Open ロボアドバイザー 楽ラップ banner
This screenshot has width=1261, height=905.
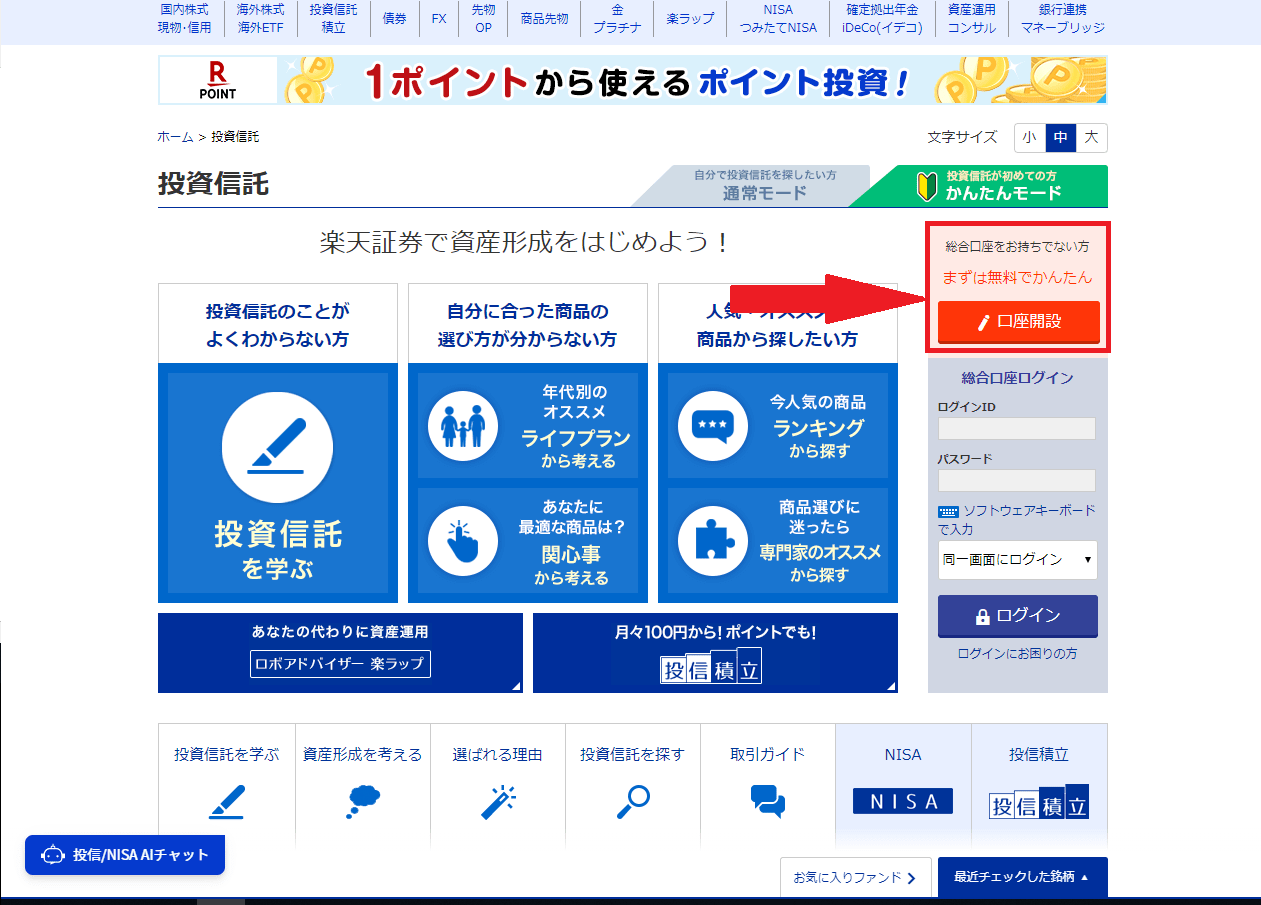click(x=340, y=653)
